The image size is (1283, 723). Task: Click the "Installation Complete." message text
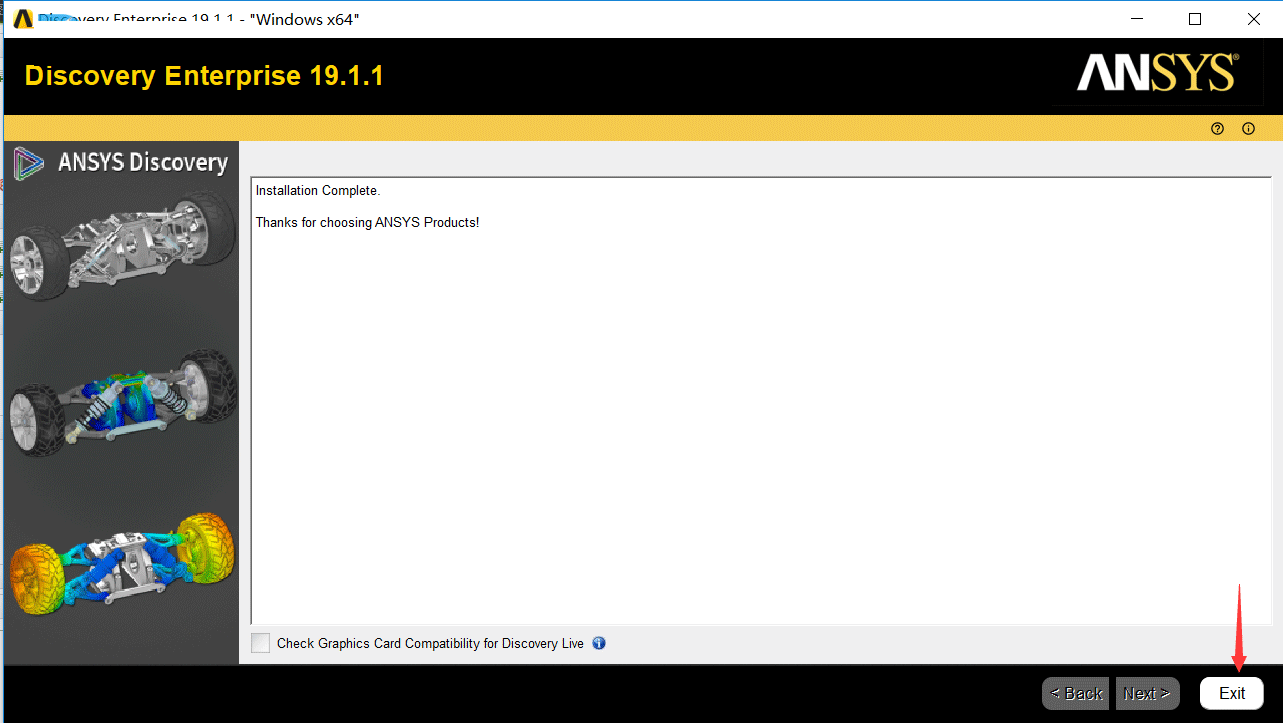pyautogui.click(x=318, y=190)
